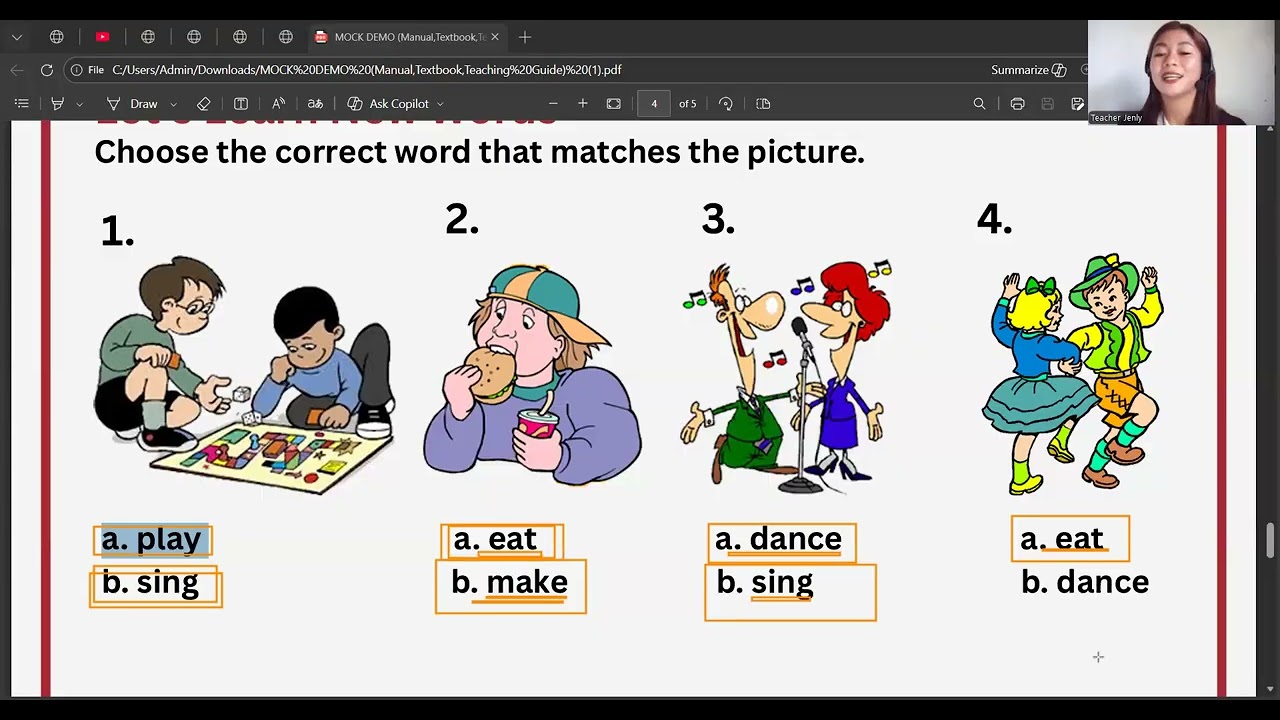
Task: Expand Highlight color options arrow
Action: point(79,104)
